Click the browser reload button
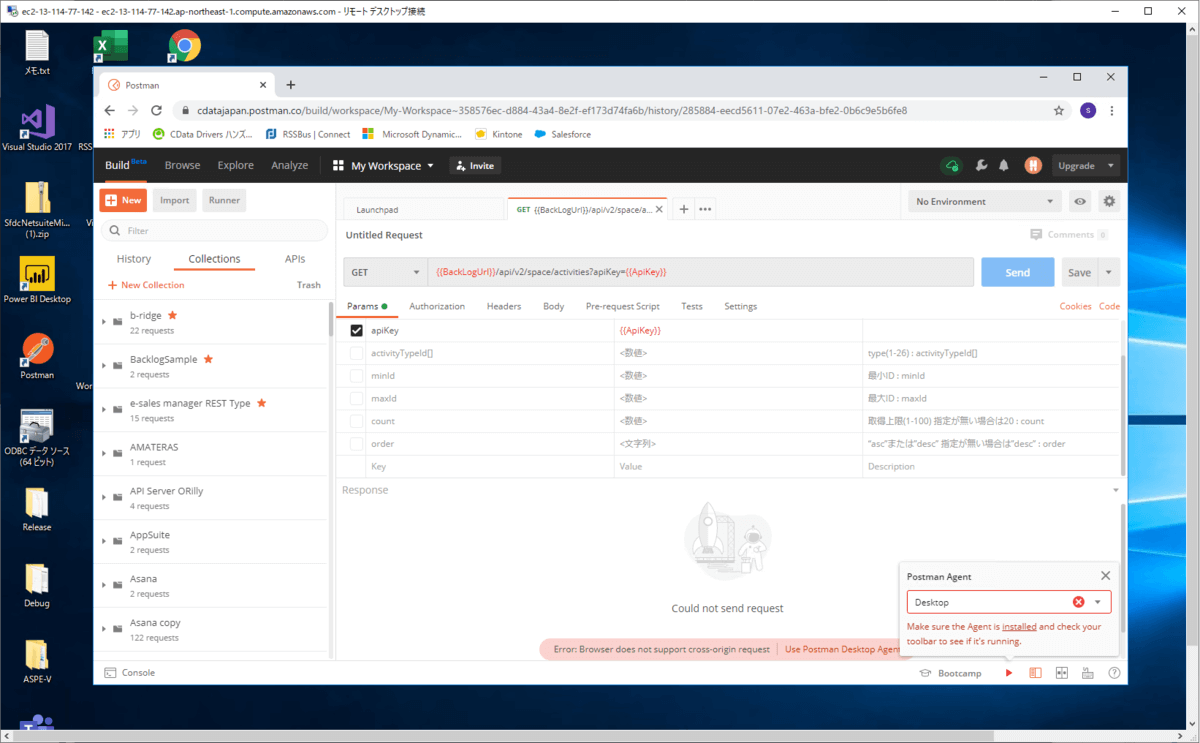Viewport: 1200px width, 743px height. point(156,111)
